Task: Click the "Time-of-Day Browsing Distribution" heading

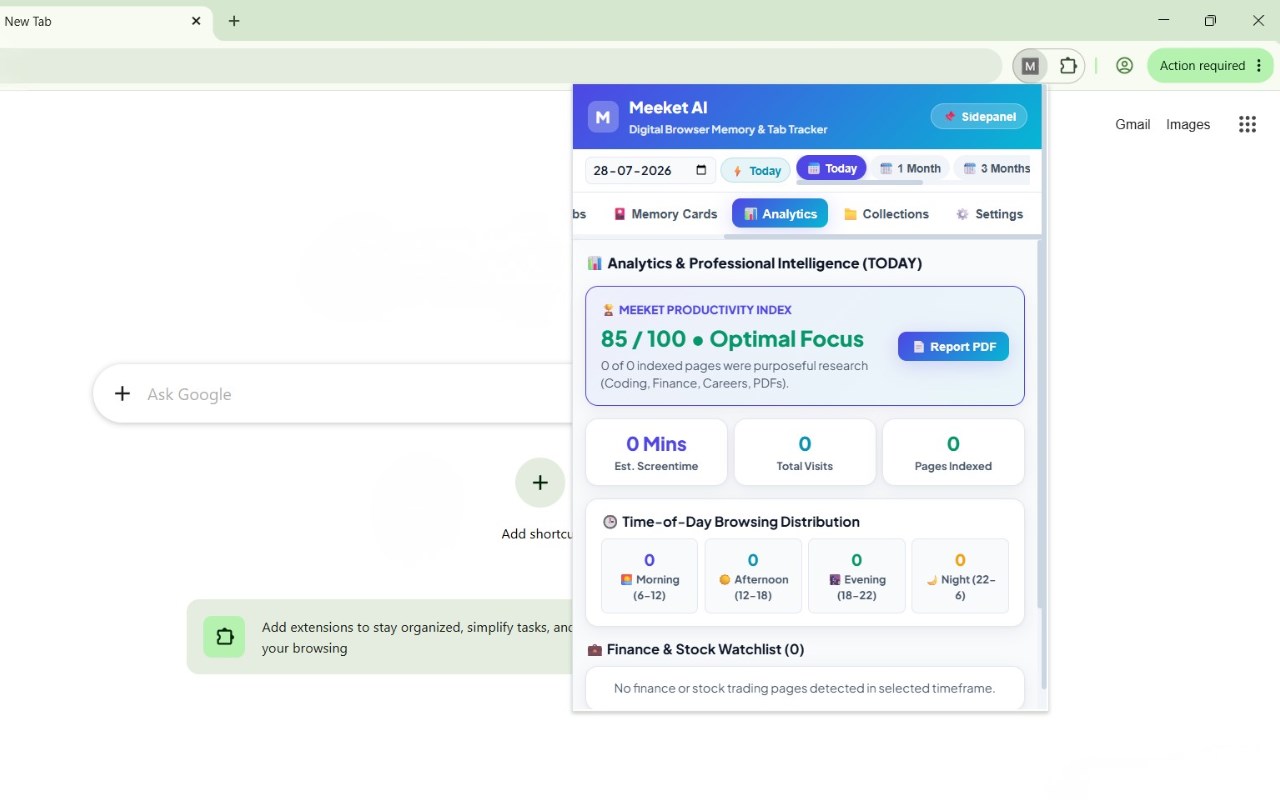Action: pos(741,522)
